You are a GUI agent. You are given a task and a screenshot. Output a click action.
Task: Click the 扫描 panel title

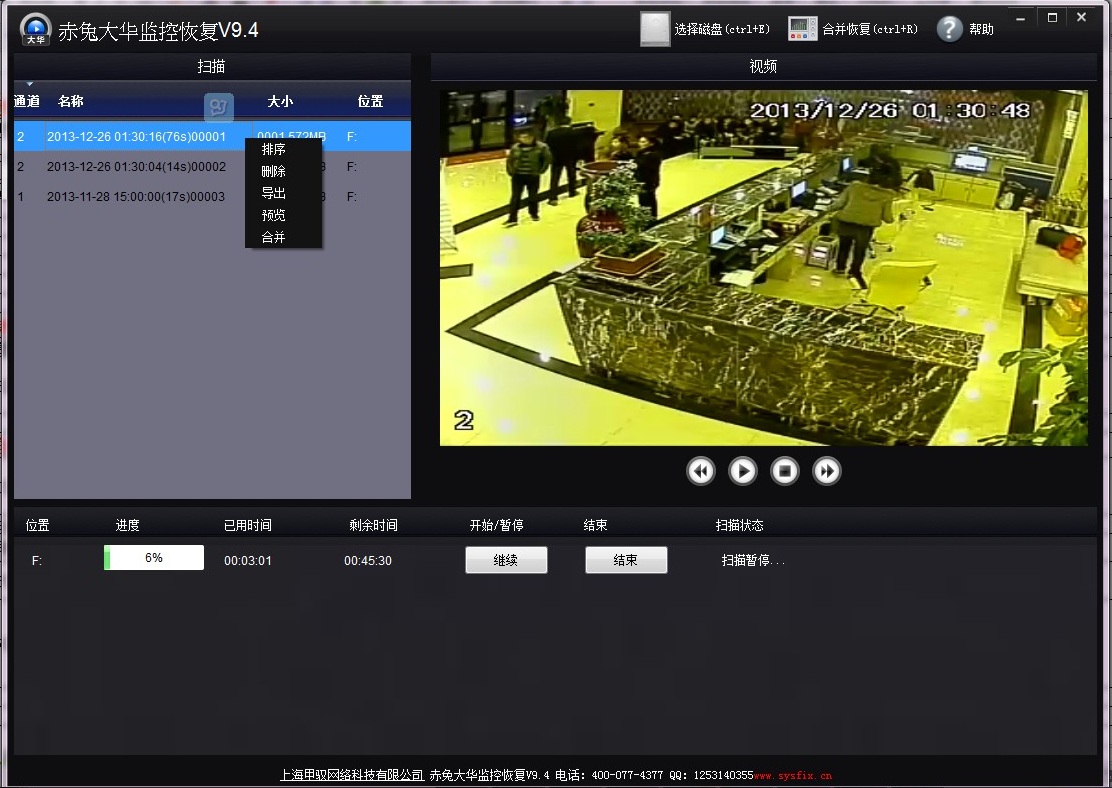pos(211,66)
